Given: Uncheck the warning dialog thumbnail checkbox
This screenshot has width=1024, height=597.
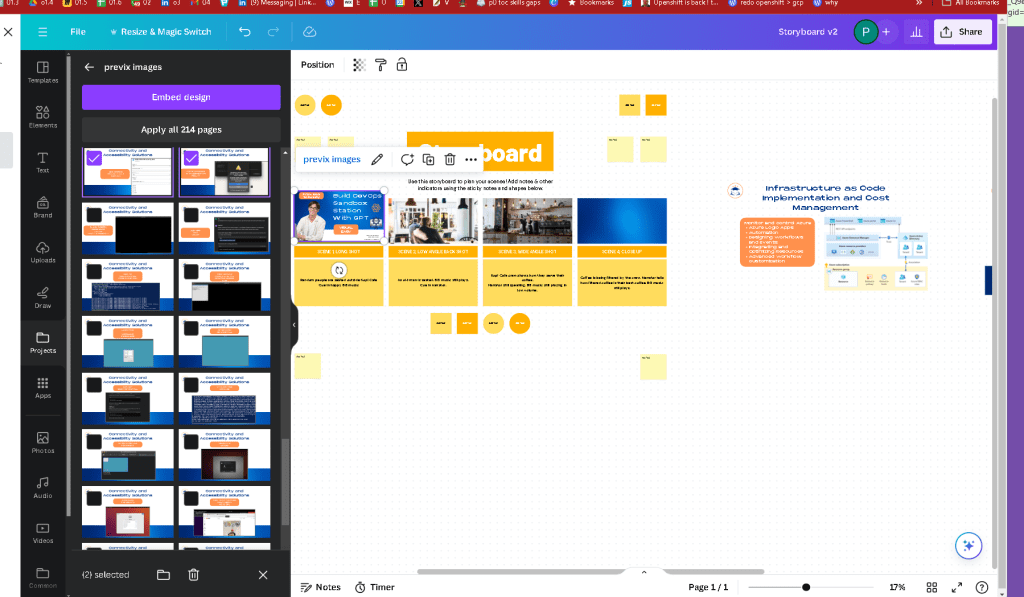Looking at the screenshot, I should [x=191, y=158].
